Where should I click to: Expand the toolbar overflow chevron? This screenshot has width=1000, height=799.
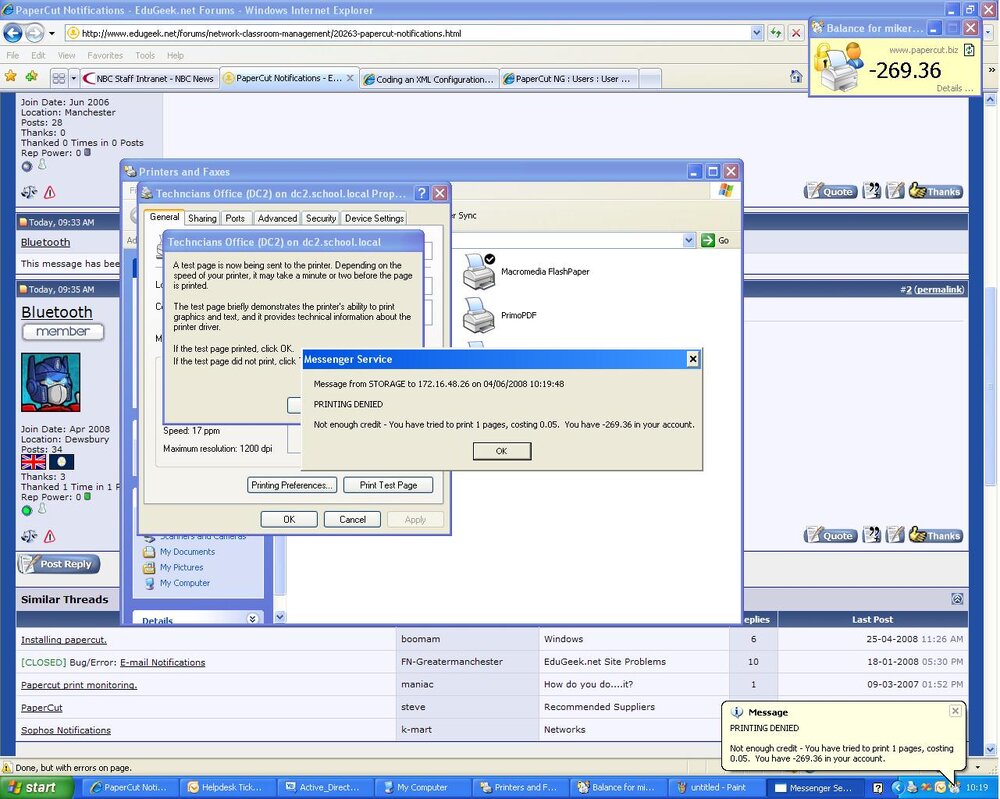click(992, 70)
